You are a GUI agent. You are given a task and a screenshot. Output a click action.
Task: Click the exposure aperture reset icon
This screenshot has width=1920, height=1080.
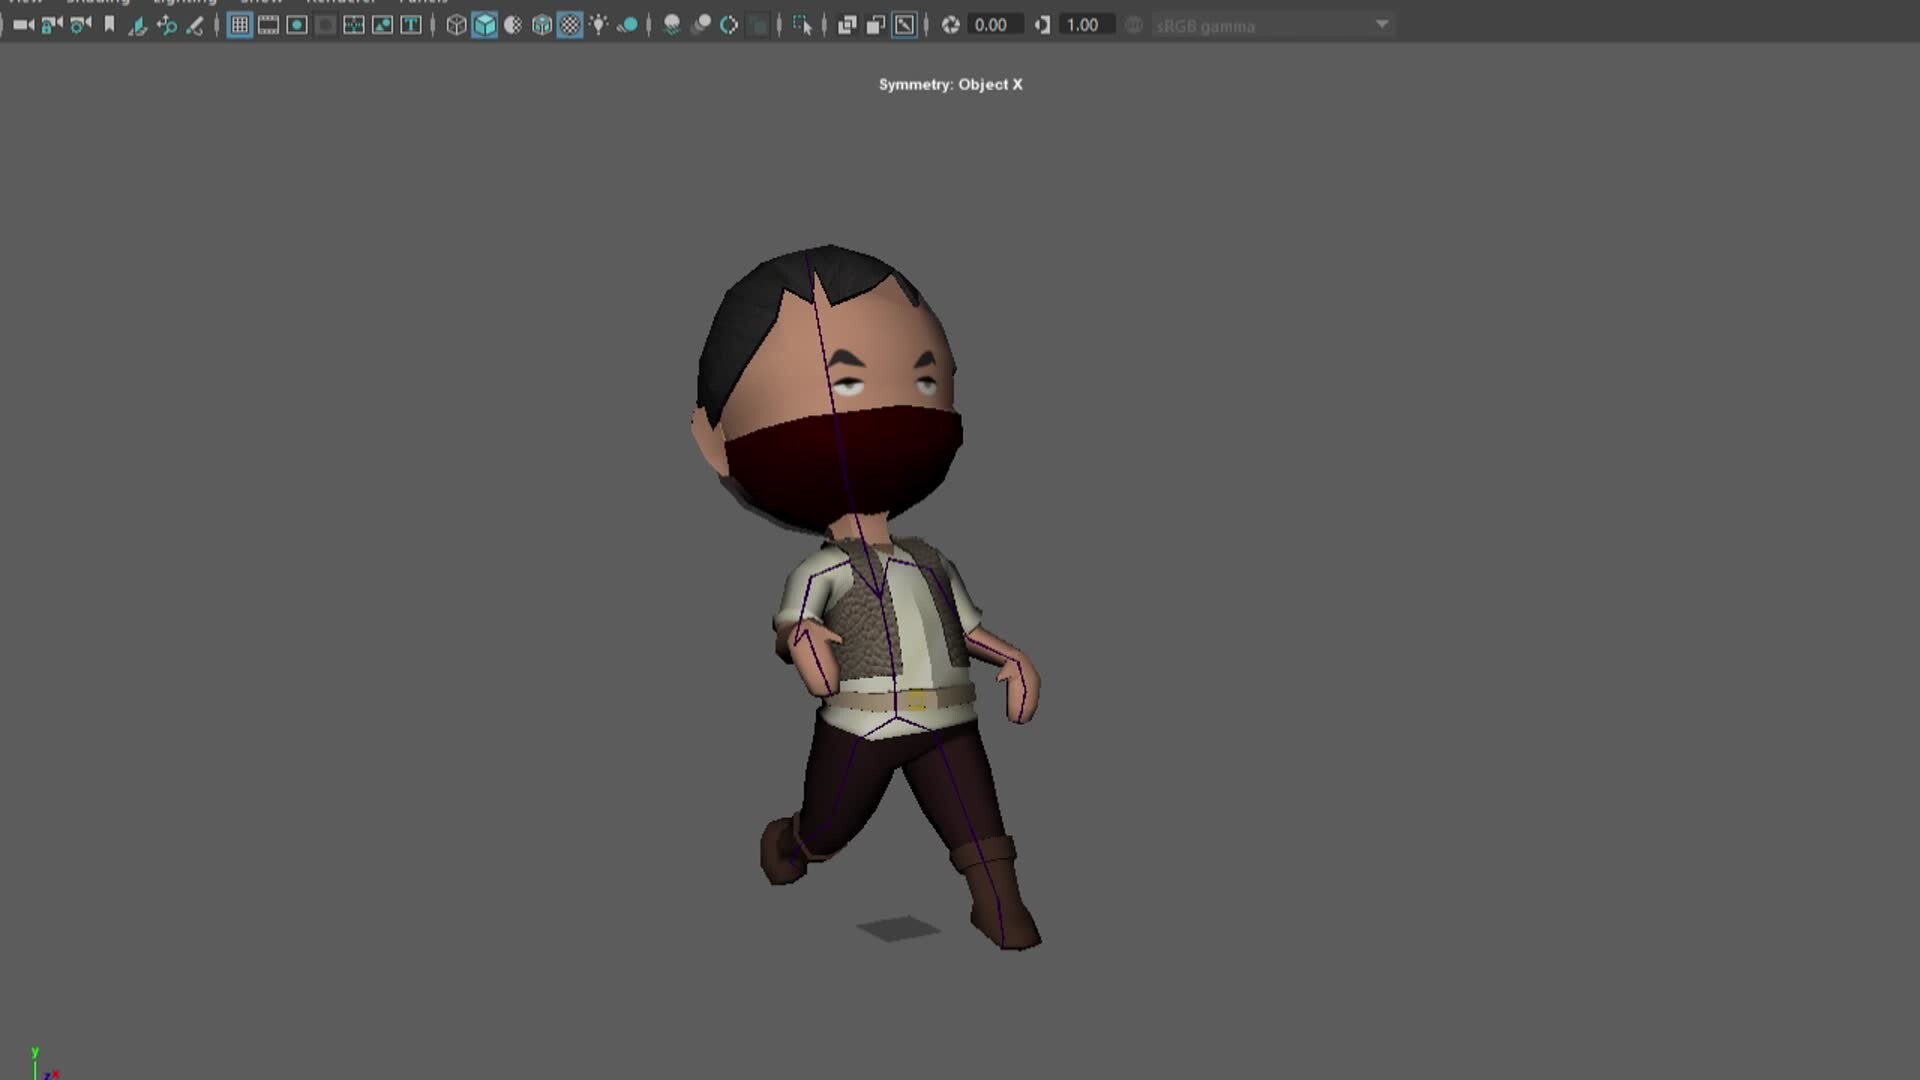951,25
